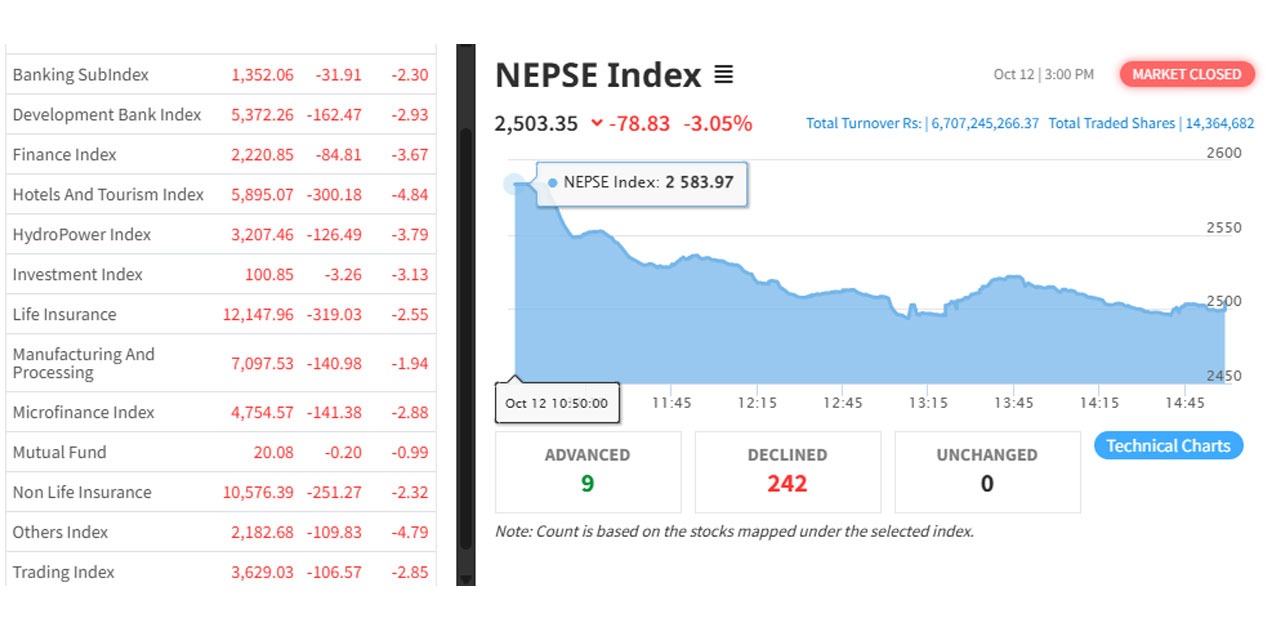Click the red down-arrow change indicator

[597, 123]
